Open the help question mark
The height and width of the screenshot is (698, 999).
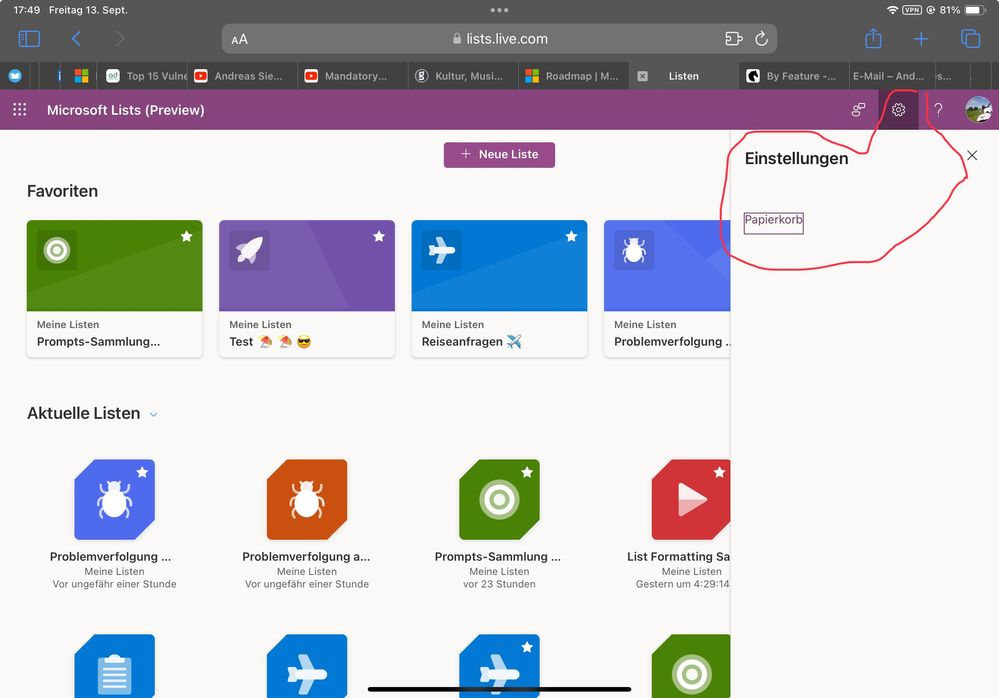coord(938,110)
